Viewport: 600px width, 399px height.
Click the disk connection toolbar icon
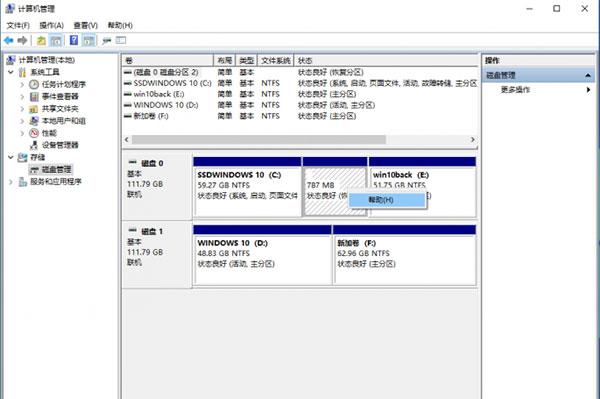pos(107,41)
